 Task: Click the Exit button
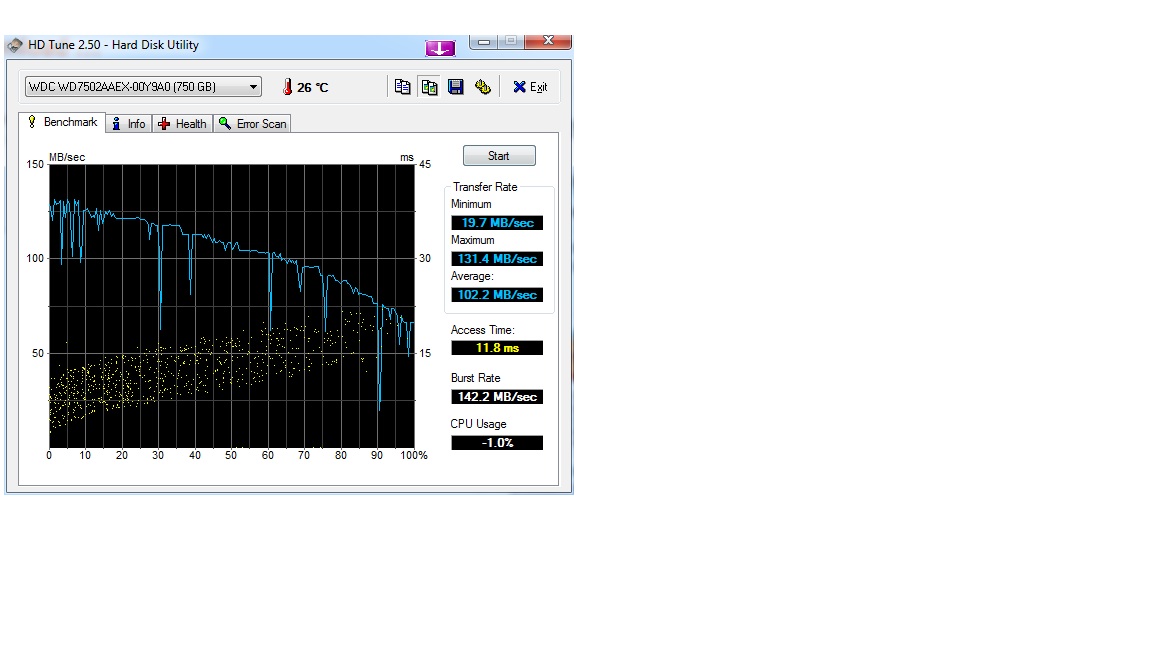pos(530,87)
